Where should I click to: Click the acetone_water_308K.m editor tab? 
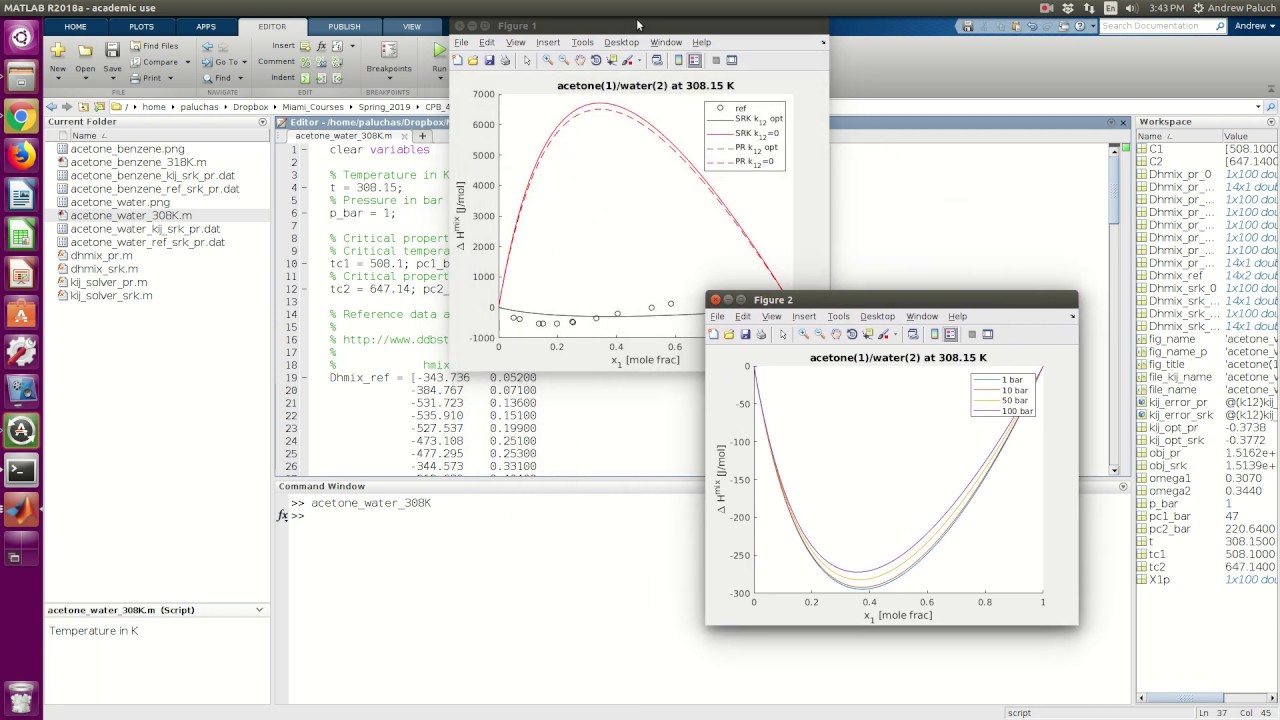pyautogui.click(x=343, y=136)
